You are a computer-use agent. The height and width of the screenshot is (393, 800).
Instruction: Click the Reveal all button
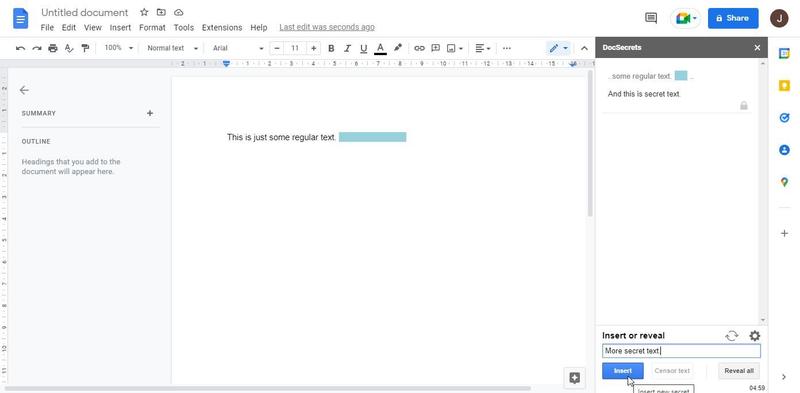click(739, 371)
